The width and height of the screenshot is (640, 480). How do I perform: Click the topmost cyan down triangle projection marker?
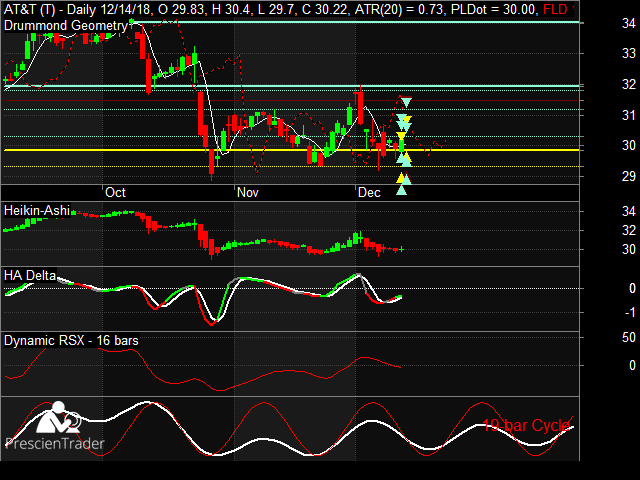(x=406, y=102)
